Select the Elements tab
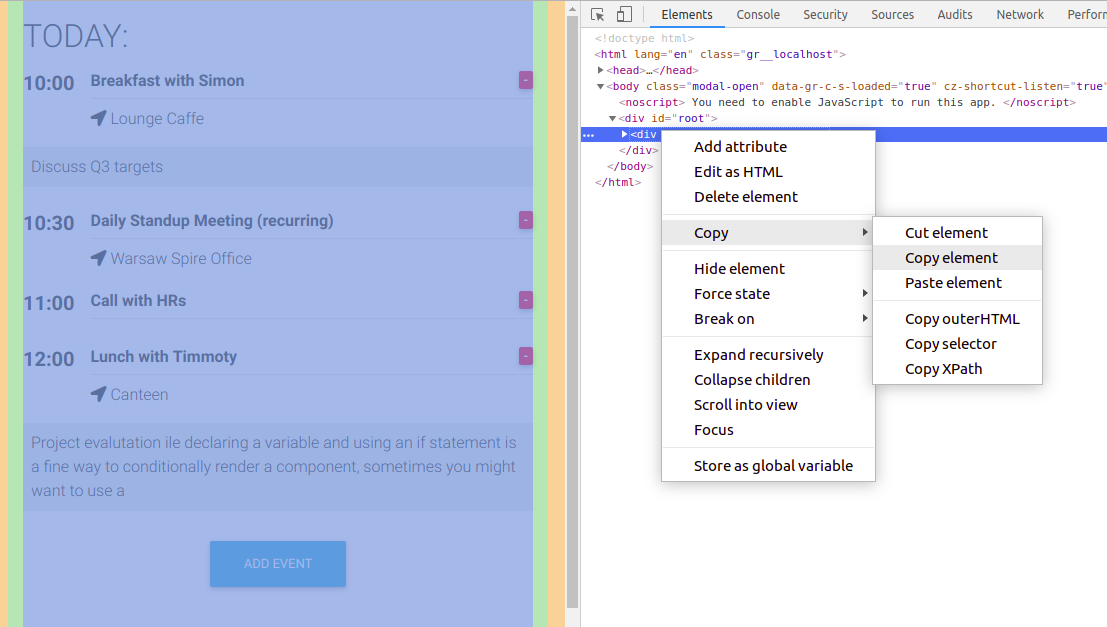The width and height of the screenshot is (1107, 627). (x=687, y=14)
